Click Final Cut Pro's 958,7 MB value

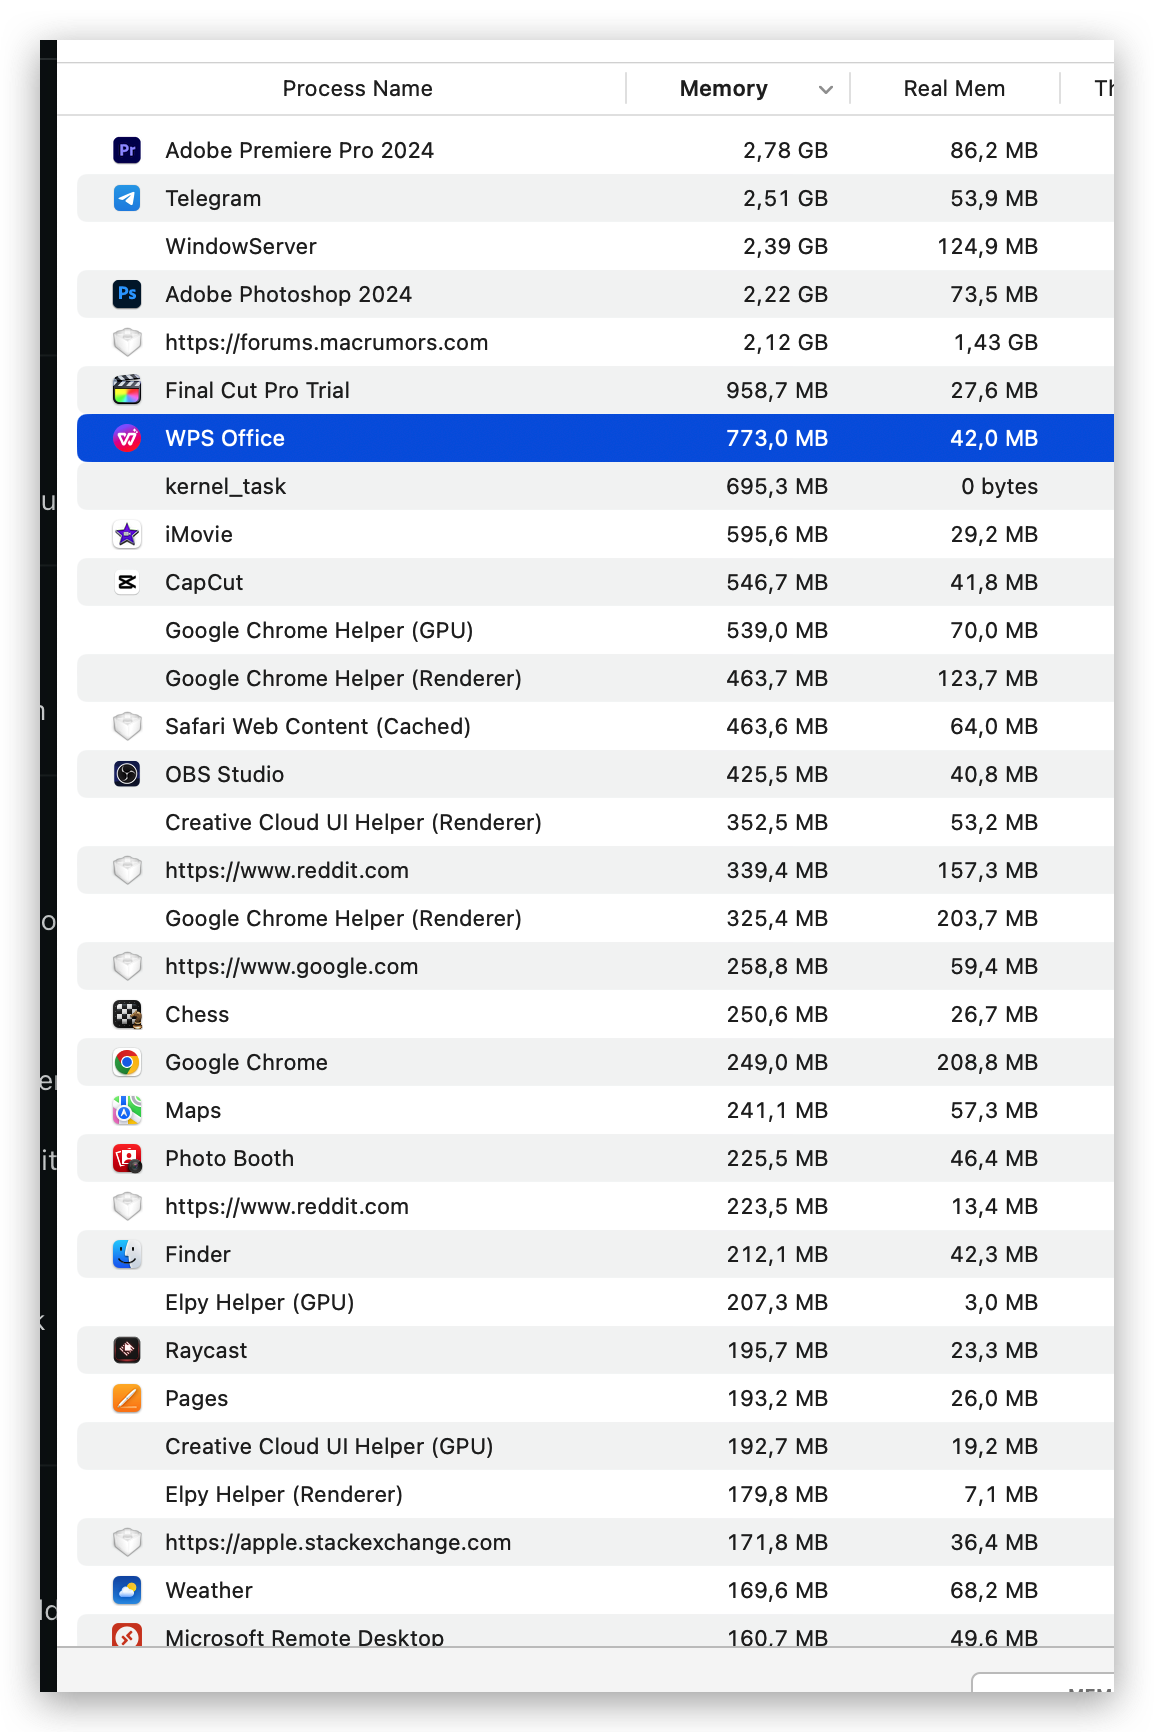[777, 390]
